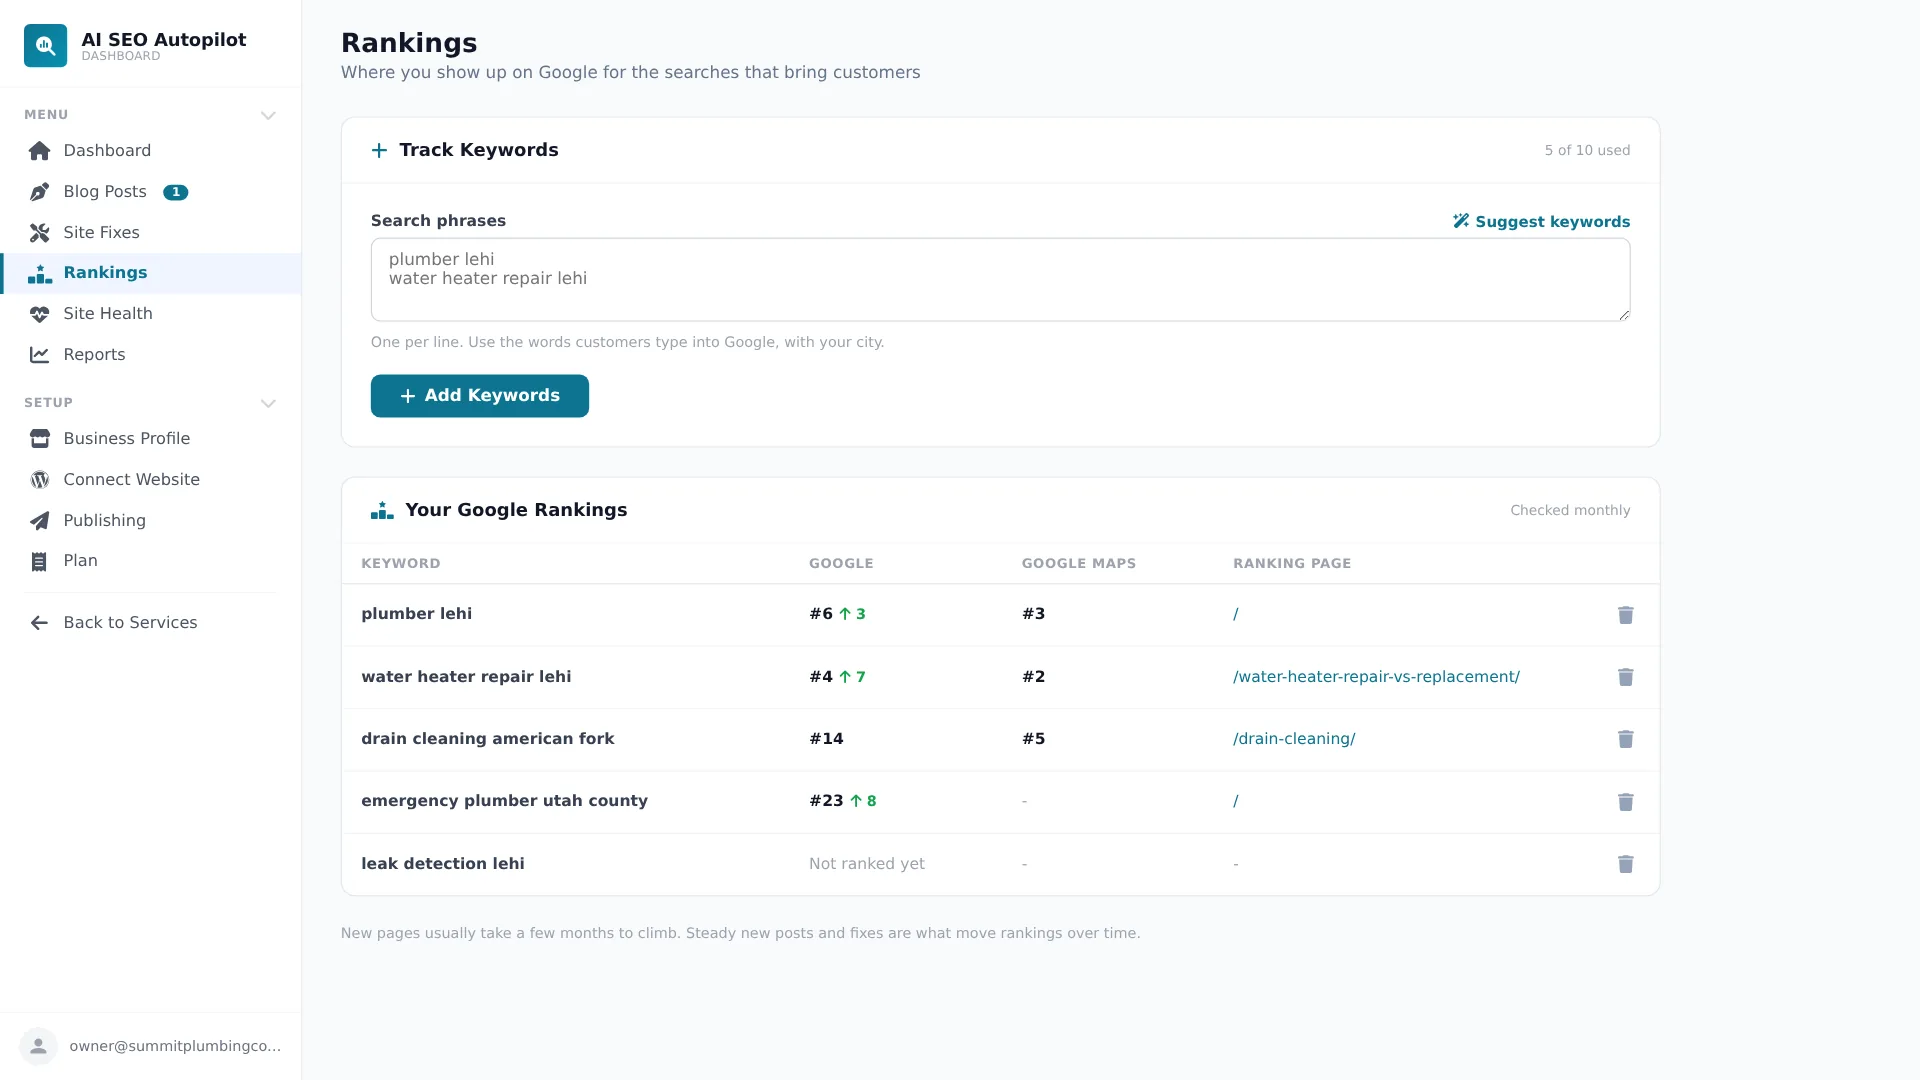Focus the Search phrases text area
Image resolution: width=1920 pixels, height=1080 pixels.
1000,280
